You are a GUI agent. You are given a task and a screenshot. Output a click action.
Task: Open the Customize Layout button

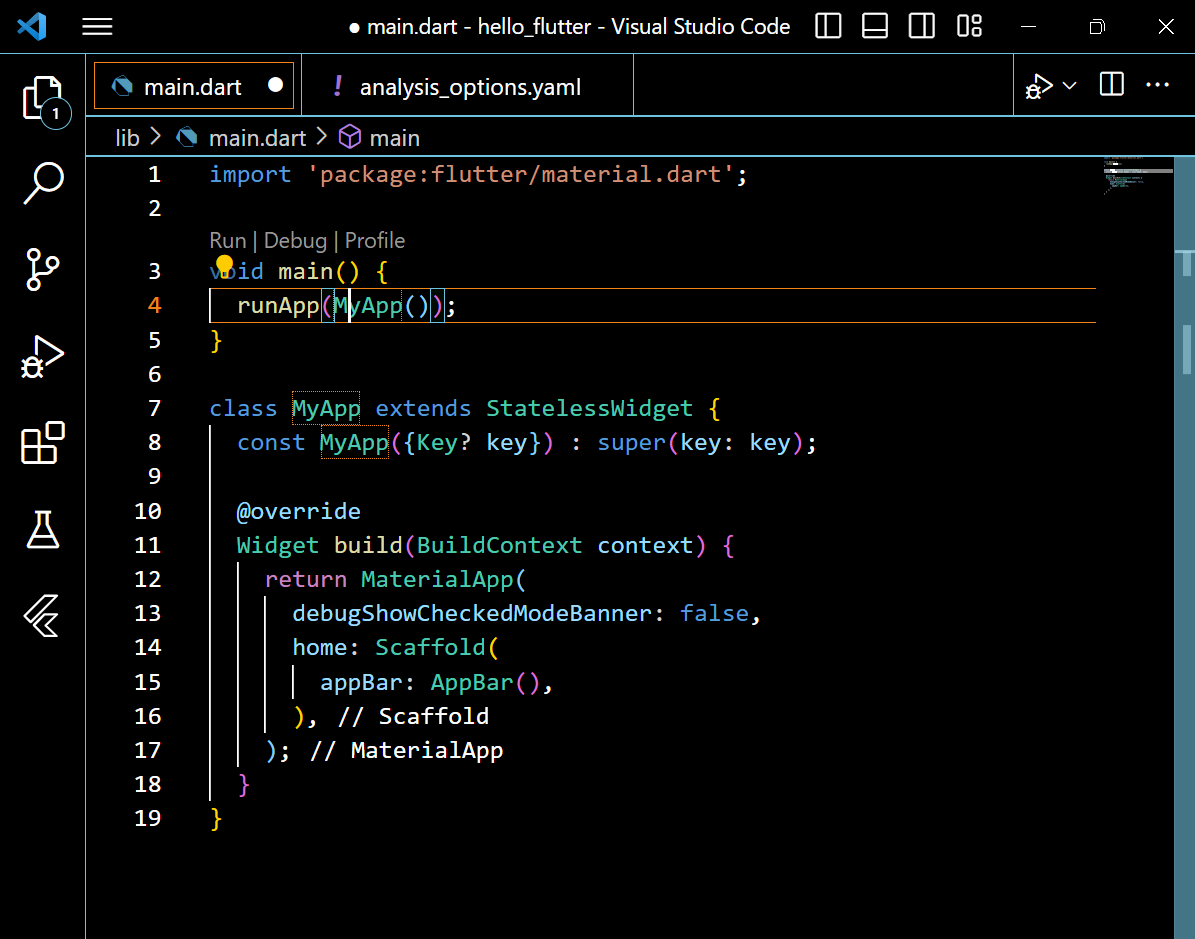pos(969,26)
